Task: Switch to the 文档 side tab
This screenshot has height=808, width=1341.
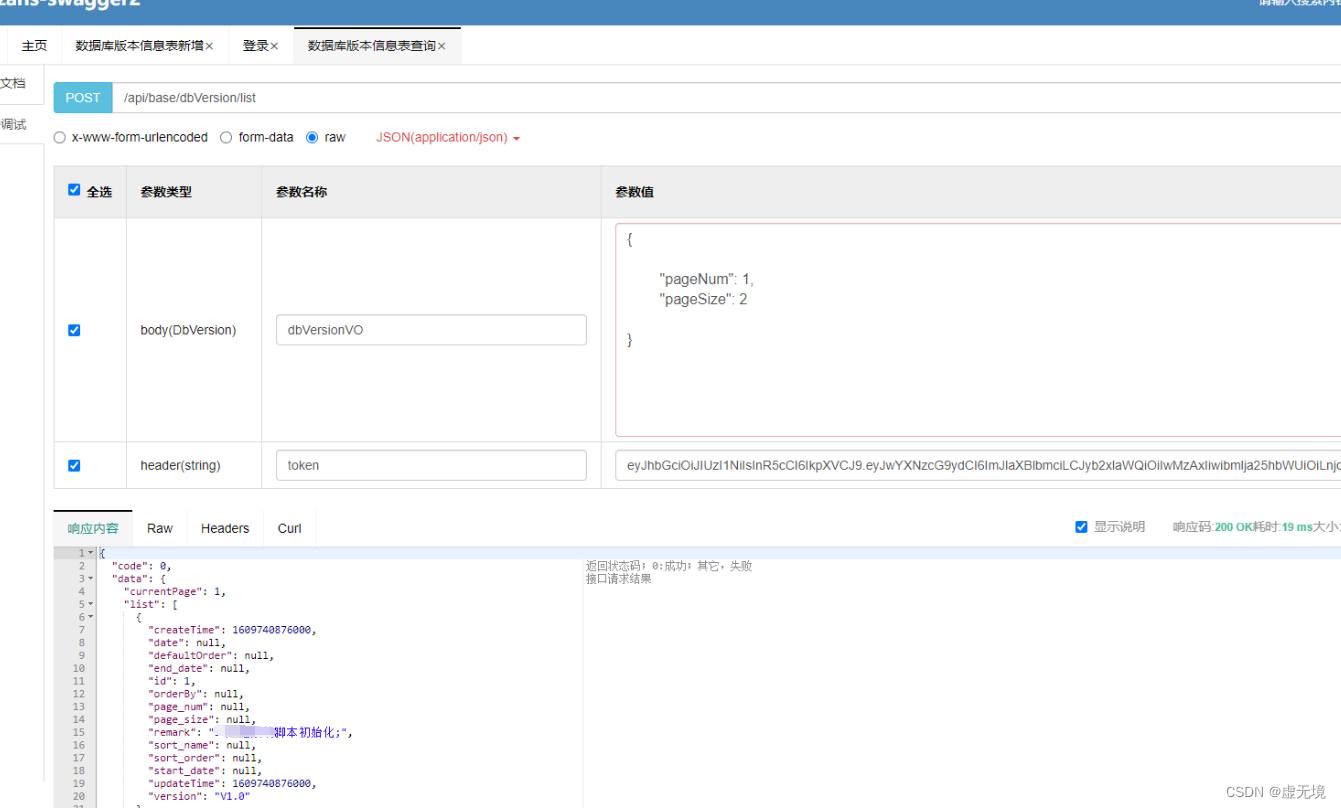Action: [x=13, y=83]
